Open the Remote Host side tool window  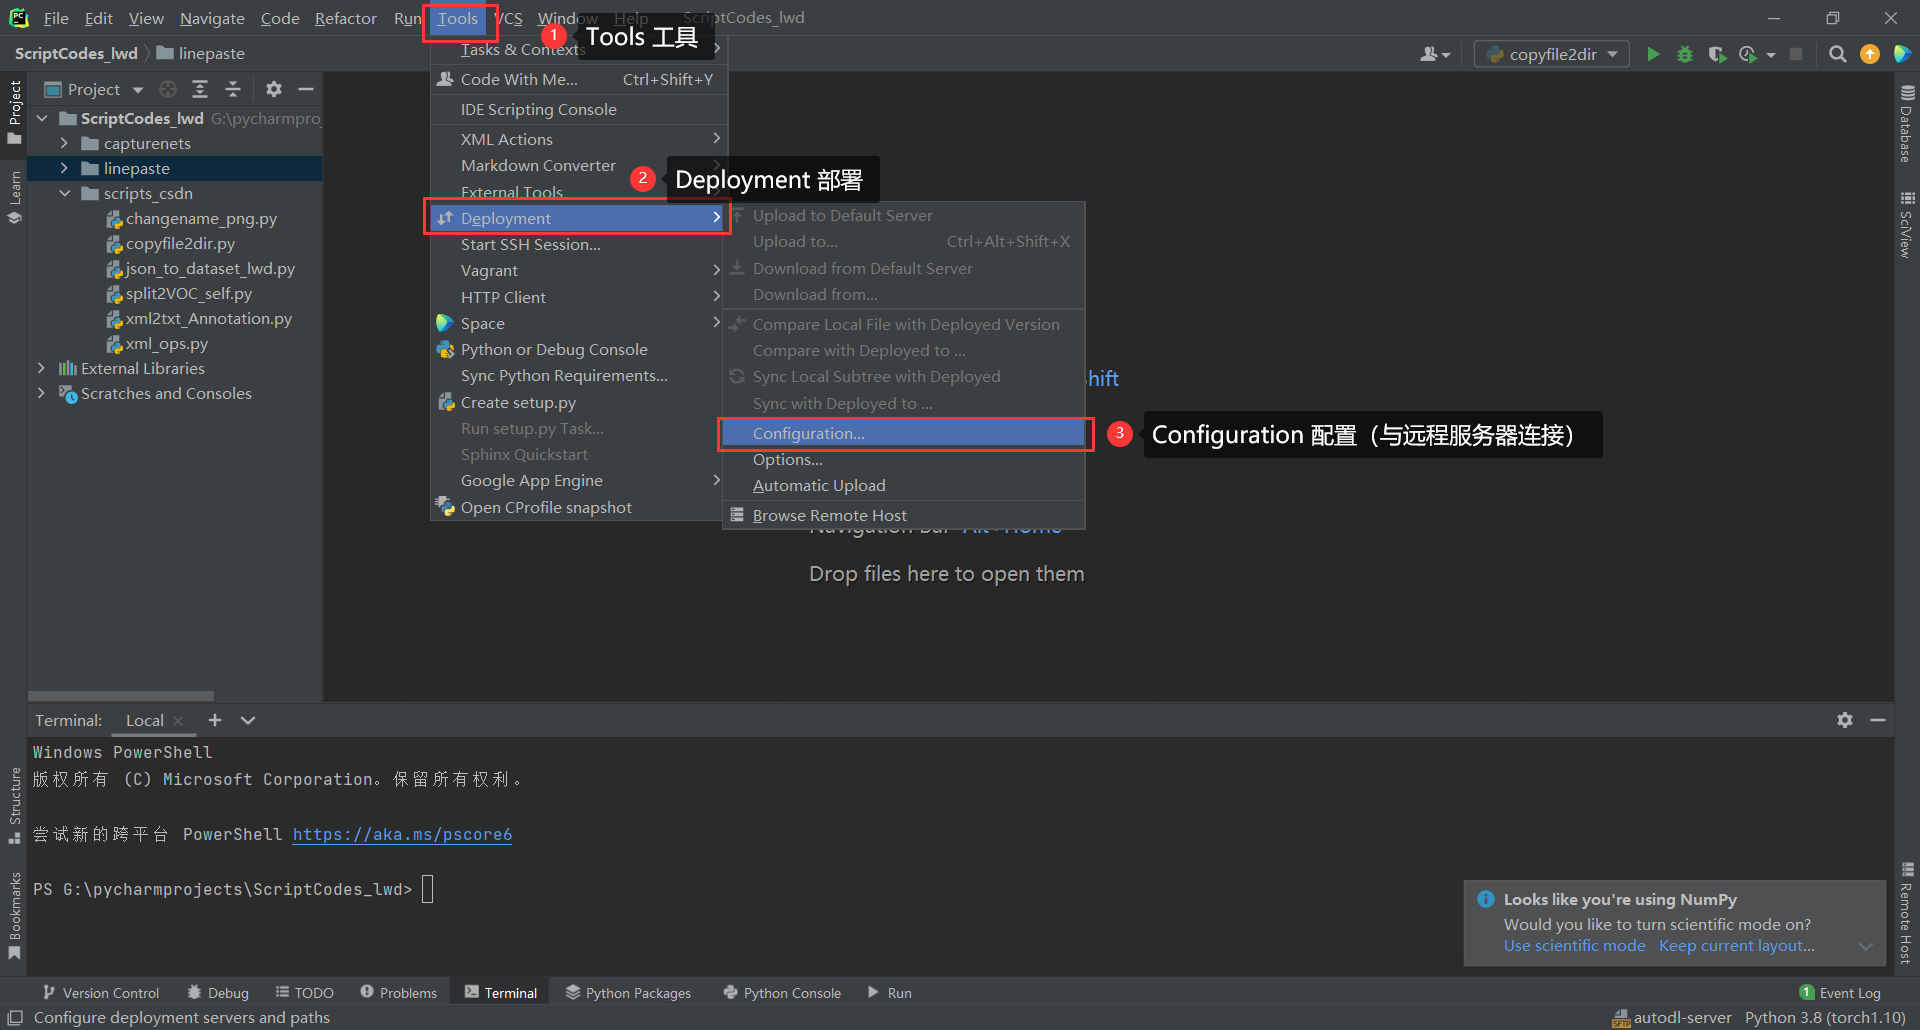click(1907, 913)
